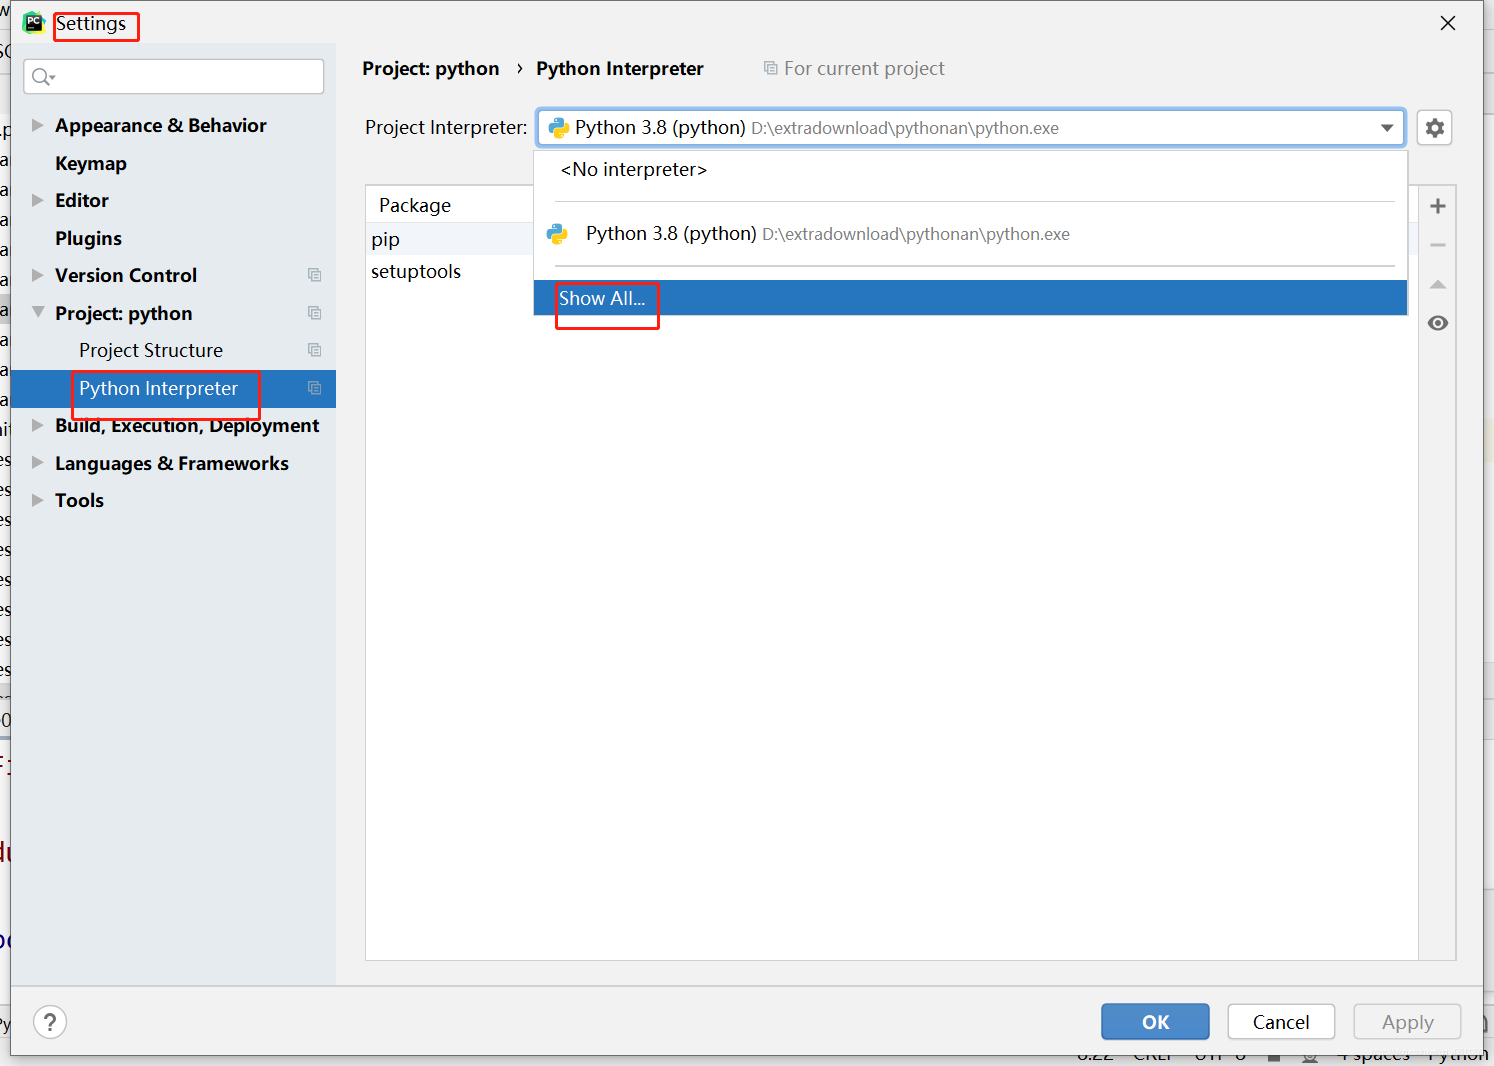Viewport: 1494px width, 1066px height.
Task: Click the PyCharm logo in title bar
Action: tap(34, 22)
